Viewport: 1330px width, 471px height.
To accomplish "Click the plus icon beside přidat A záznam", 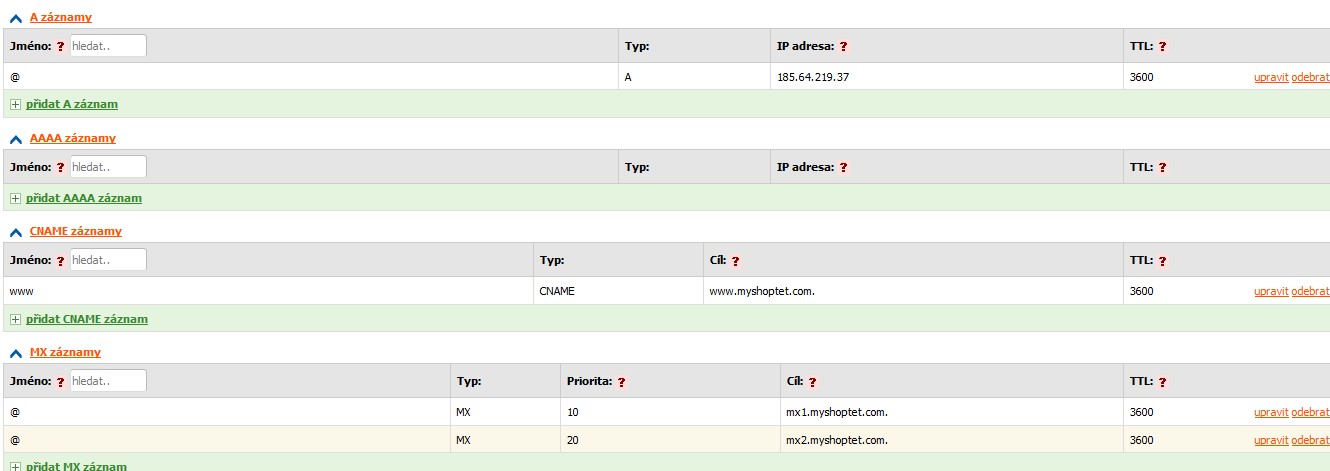I will click(15, 104).
